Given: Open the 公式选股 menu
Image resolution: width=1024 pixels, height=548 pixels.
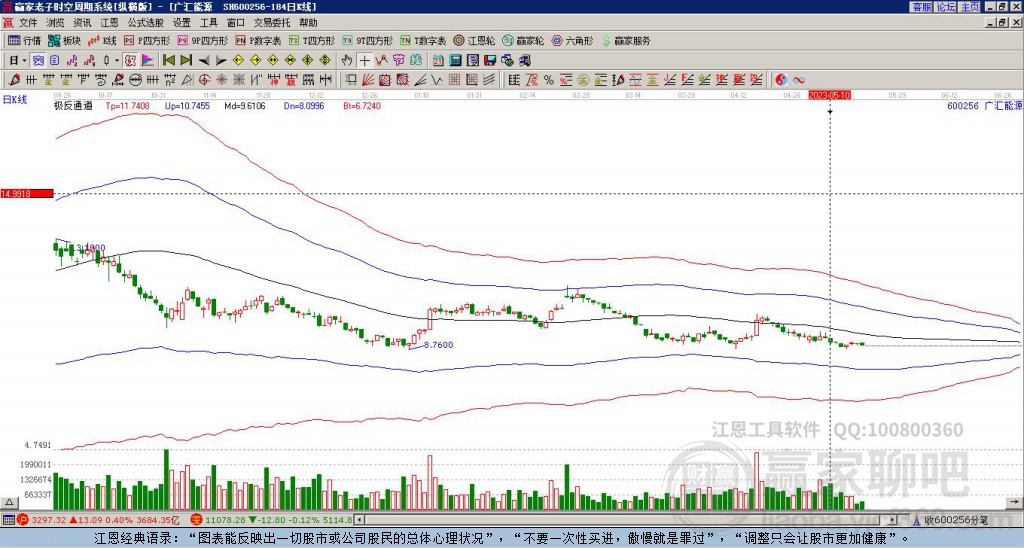Looking at the screenshot, I should pos(146,23).
